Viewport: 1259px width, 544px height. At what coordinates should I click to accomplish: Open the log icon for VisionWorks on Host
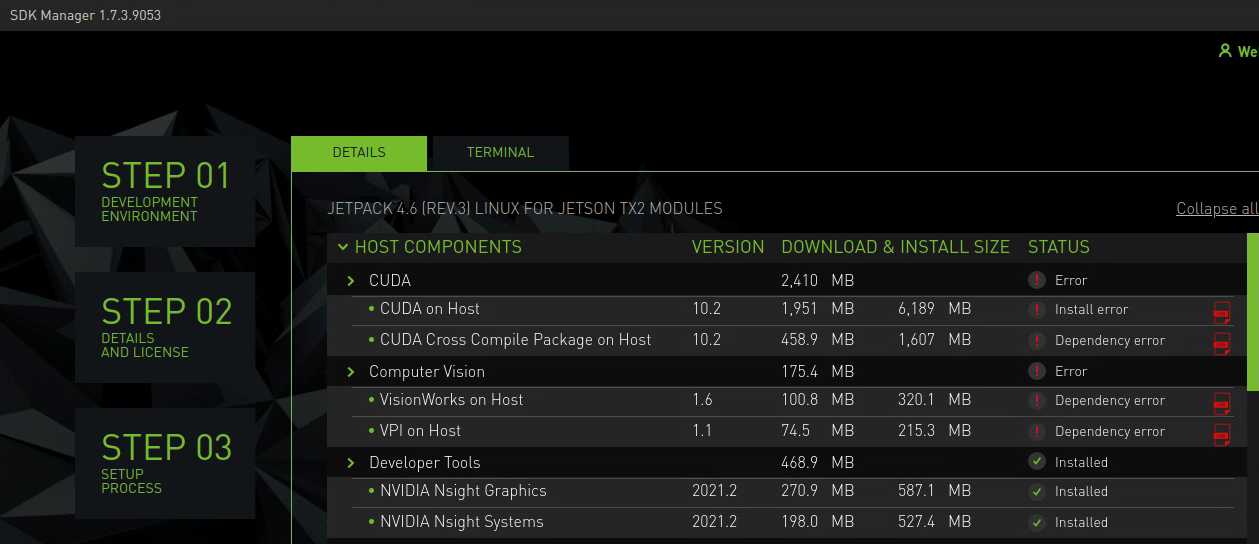1221,403
